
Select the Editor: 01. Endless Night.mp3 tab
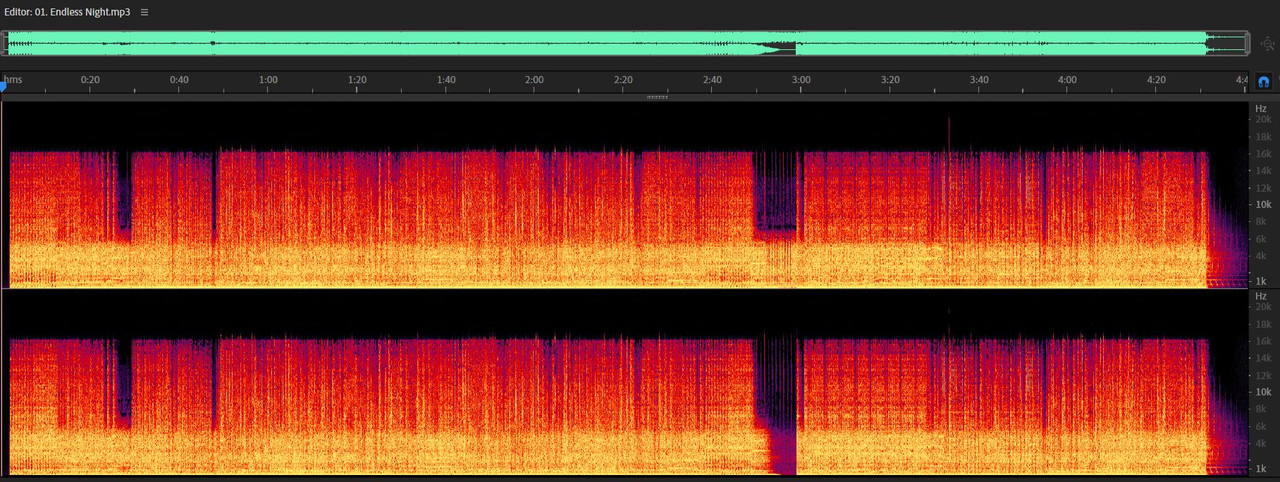[x=67, y=12]
